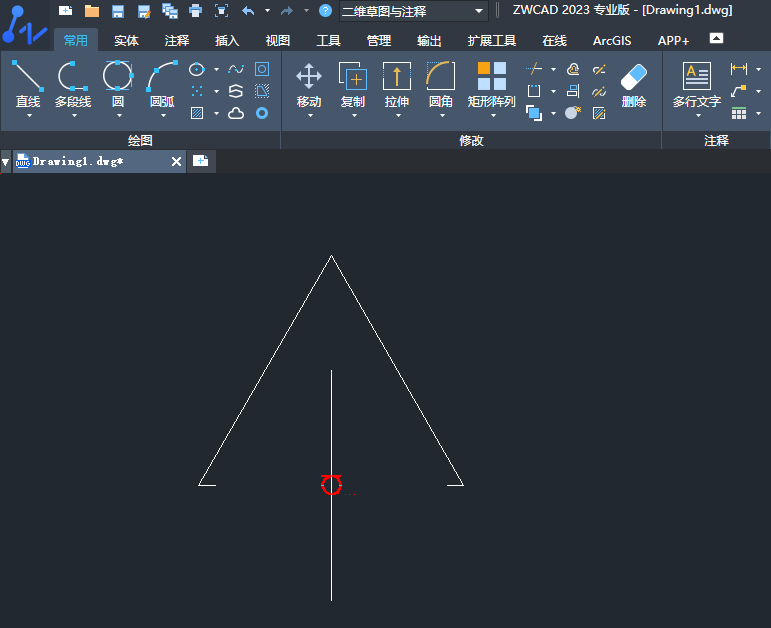
Task: Select the spline curve tool icon
Action: pyautogui.click(x=236, y=69)
